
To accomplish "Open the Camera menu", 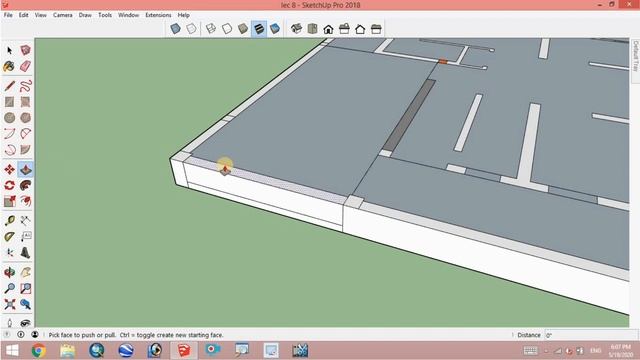I will 62,15.
